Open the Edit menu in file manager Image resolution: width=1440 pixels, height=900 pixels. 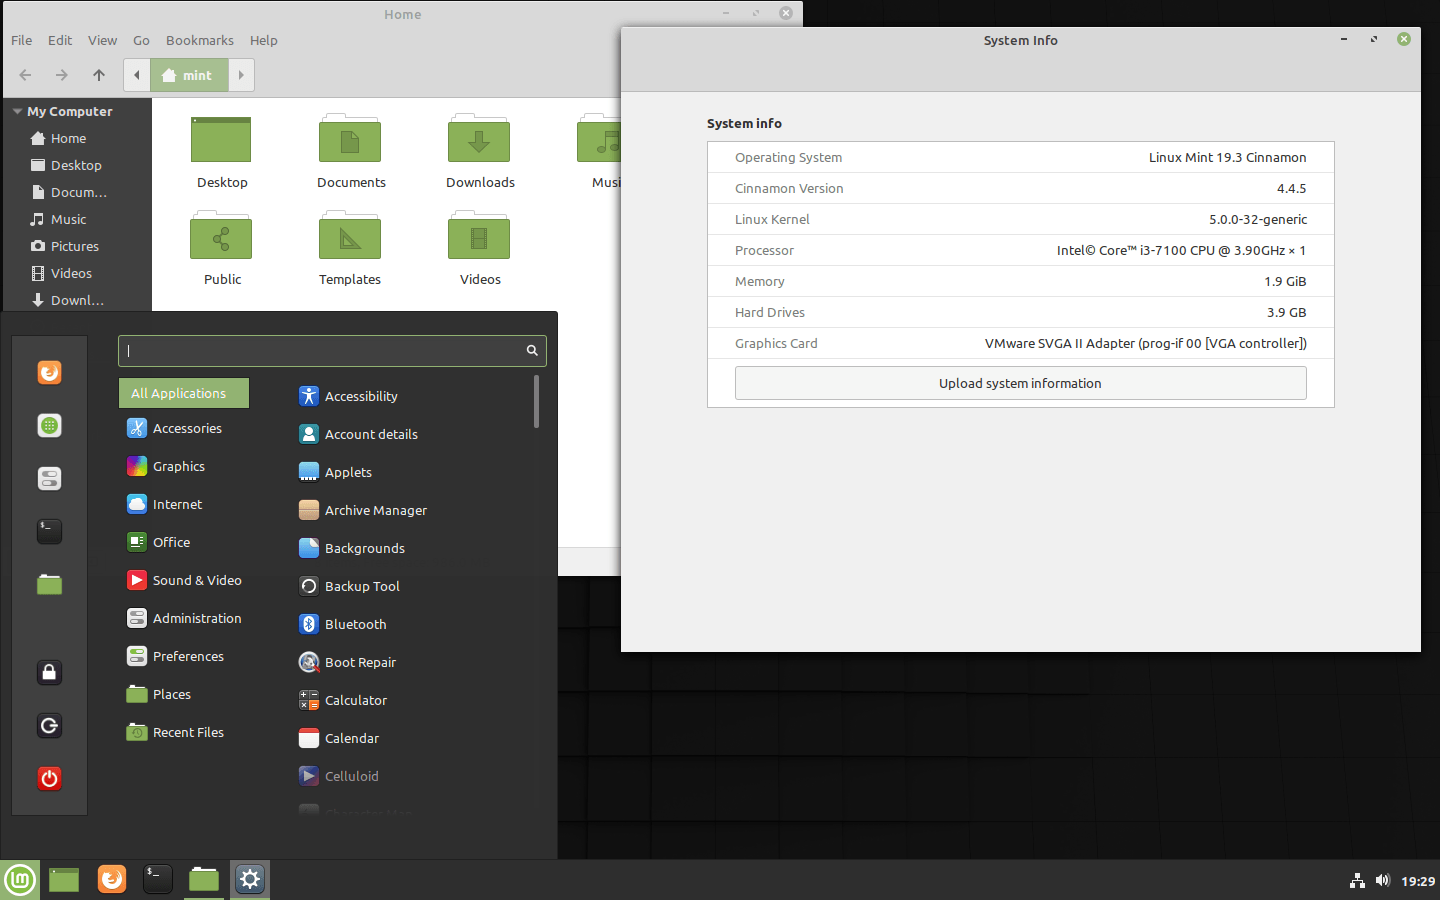[x=60, y=40]
